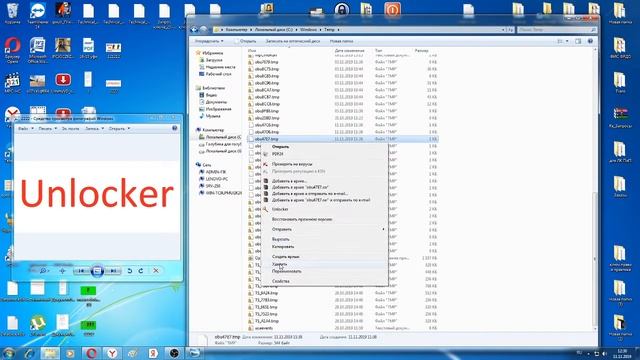Click the Windows Start button
Image resolution: width=640 pixels, height=360 pixels.
point(8,353)
